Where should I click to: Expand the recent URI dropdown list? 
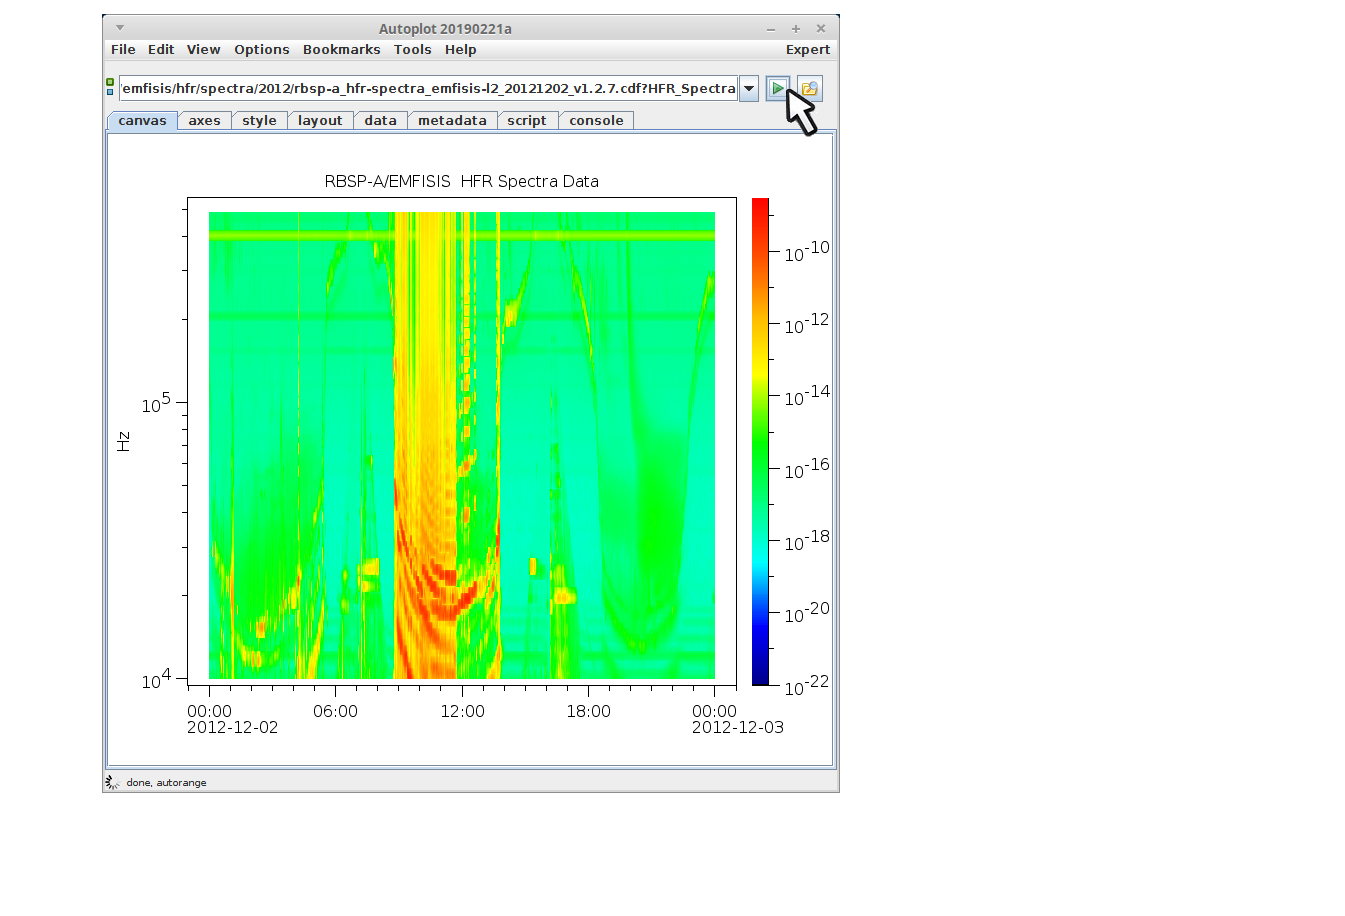(x=748, y=89)
